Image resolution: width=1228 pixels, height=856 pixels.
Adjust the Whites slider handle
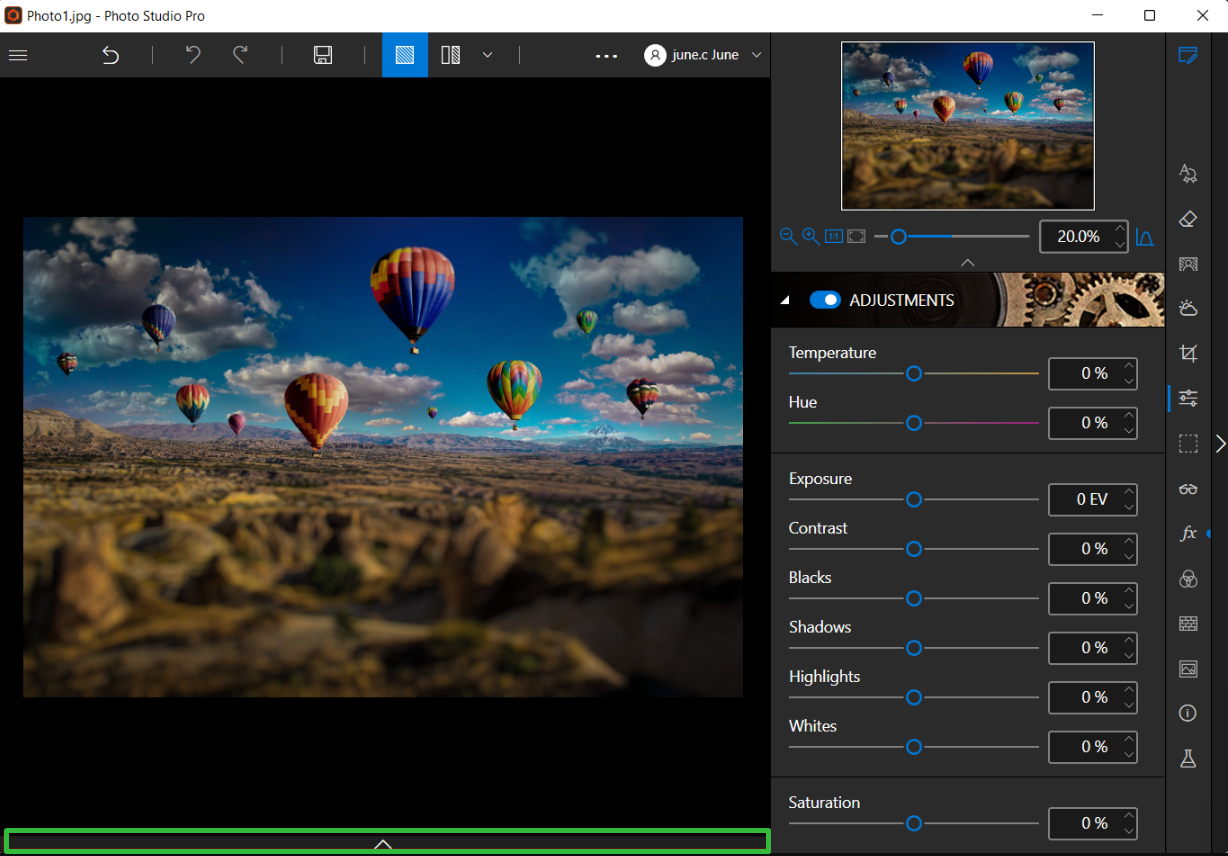point(914,747)
